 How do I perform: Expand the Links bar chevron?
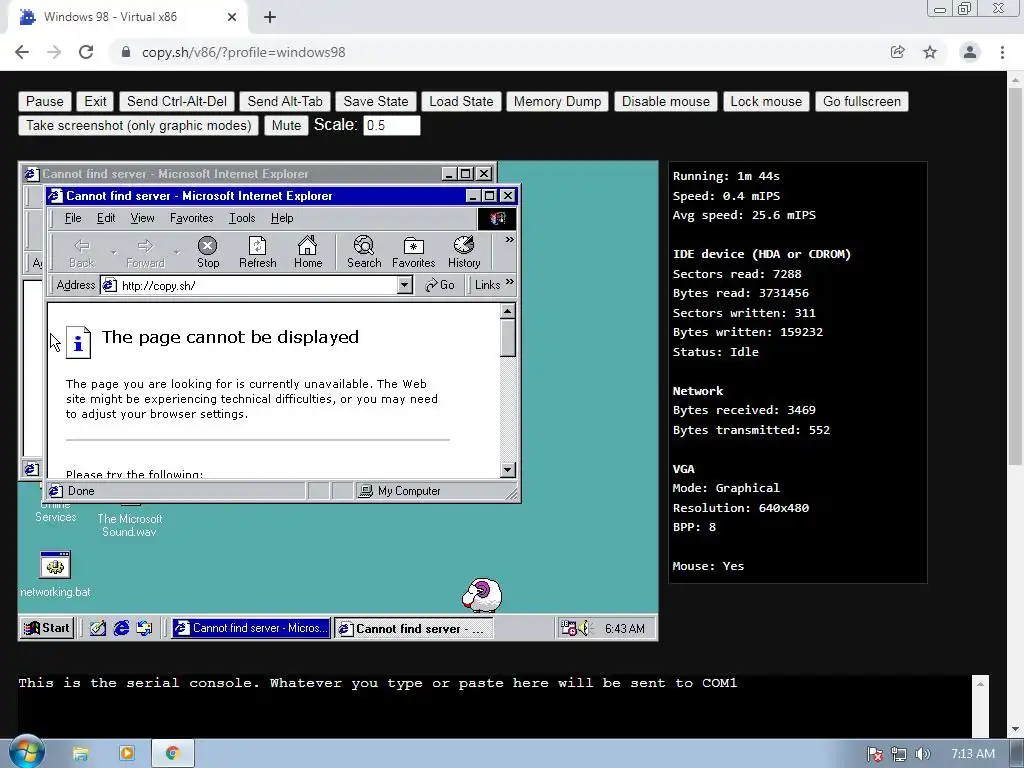[x=509, y=282]
